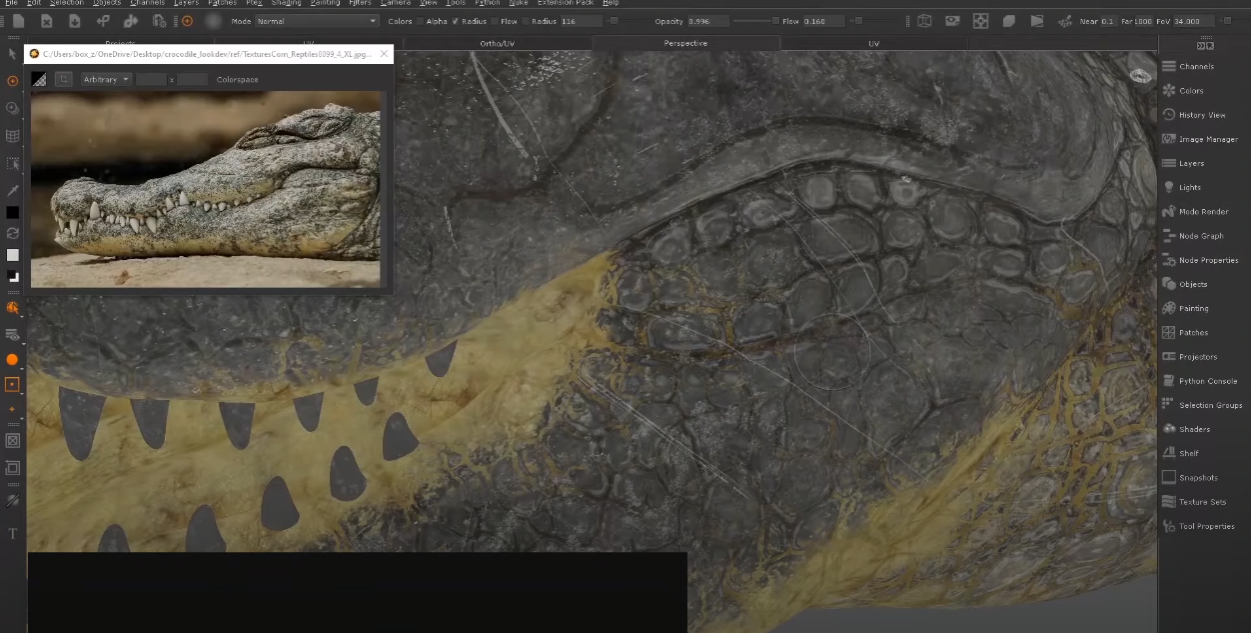Open the Painting palette
1251x633 pixels.
(x=1186, y=308)
